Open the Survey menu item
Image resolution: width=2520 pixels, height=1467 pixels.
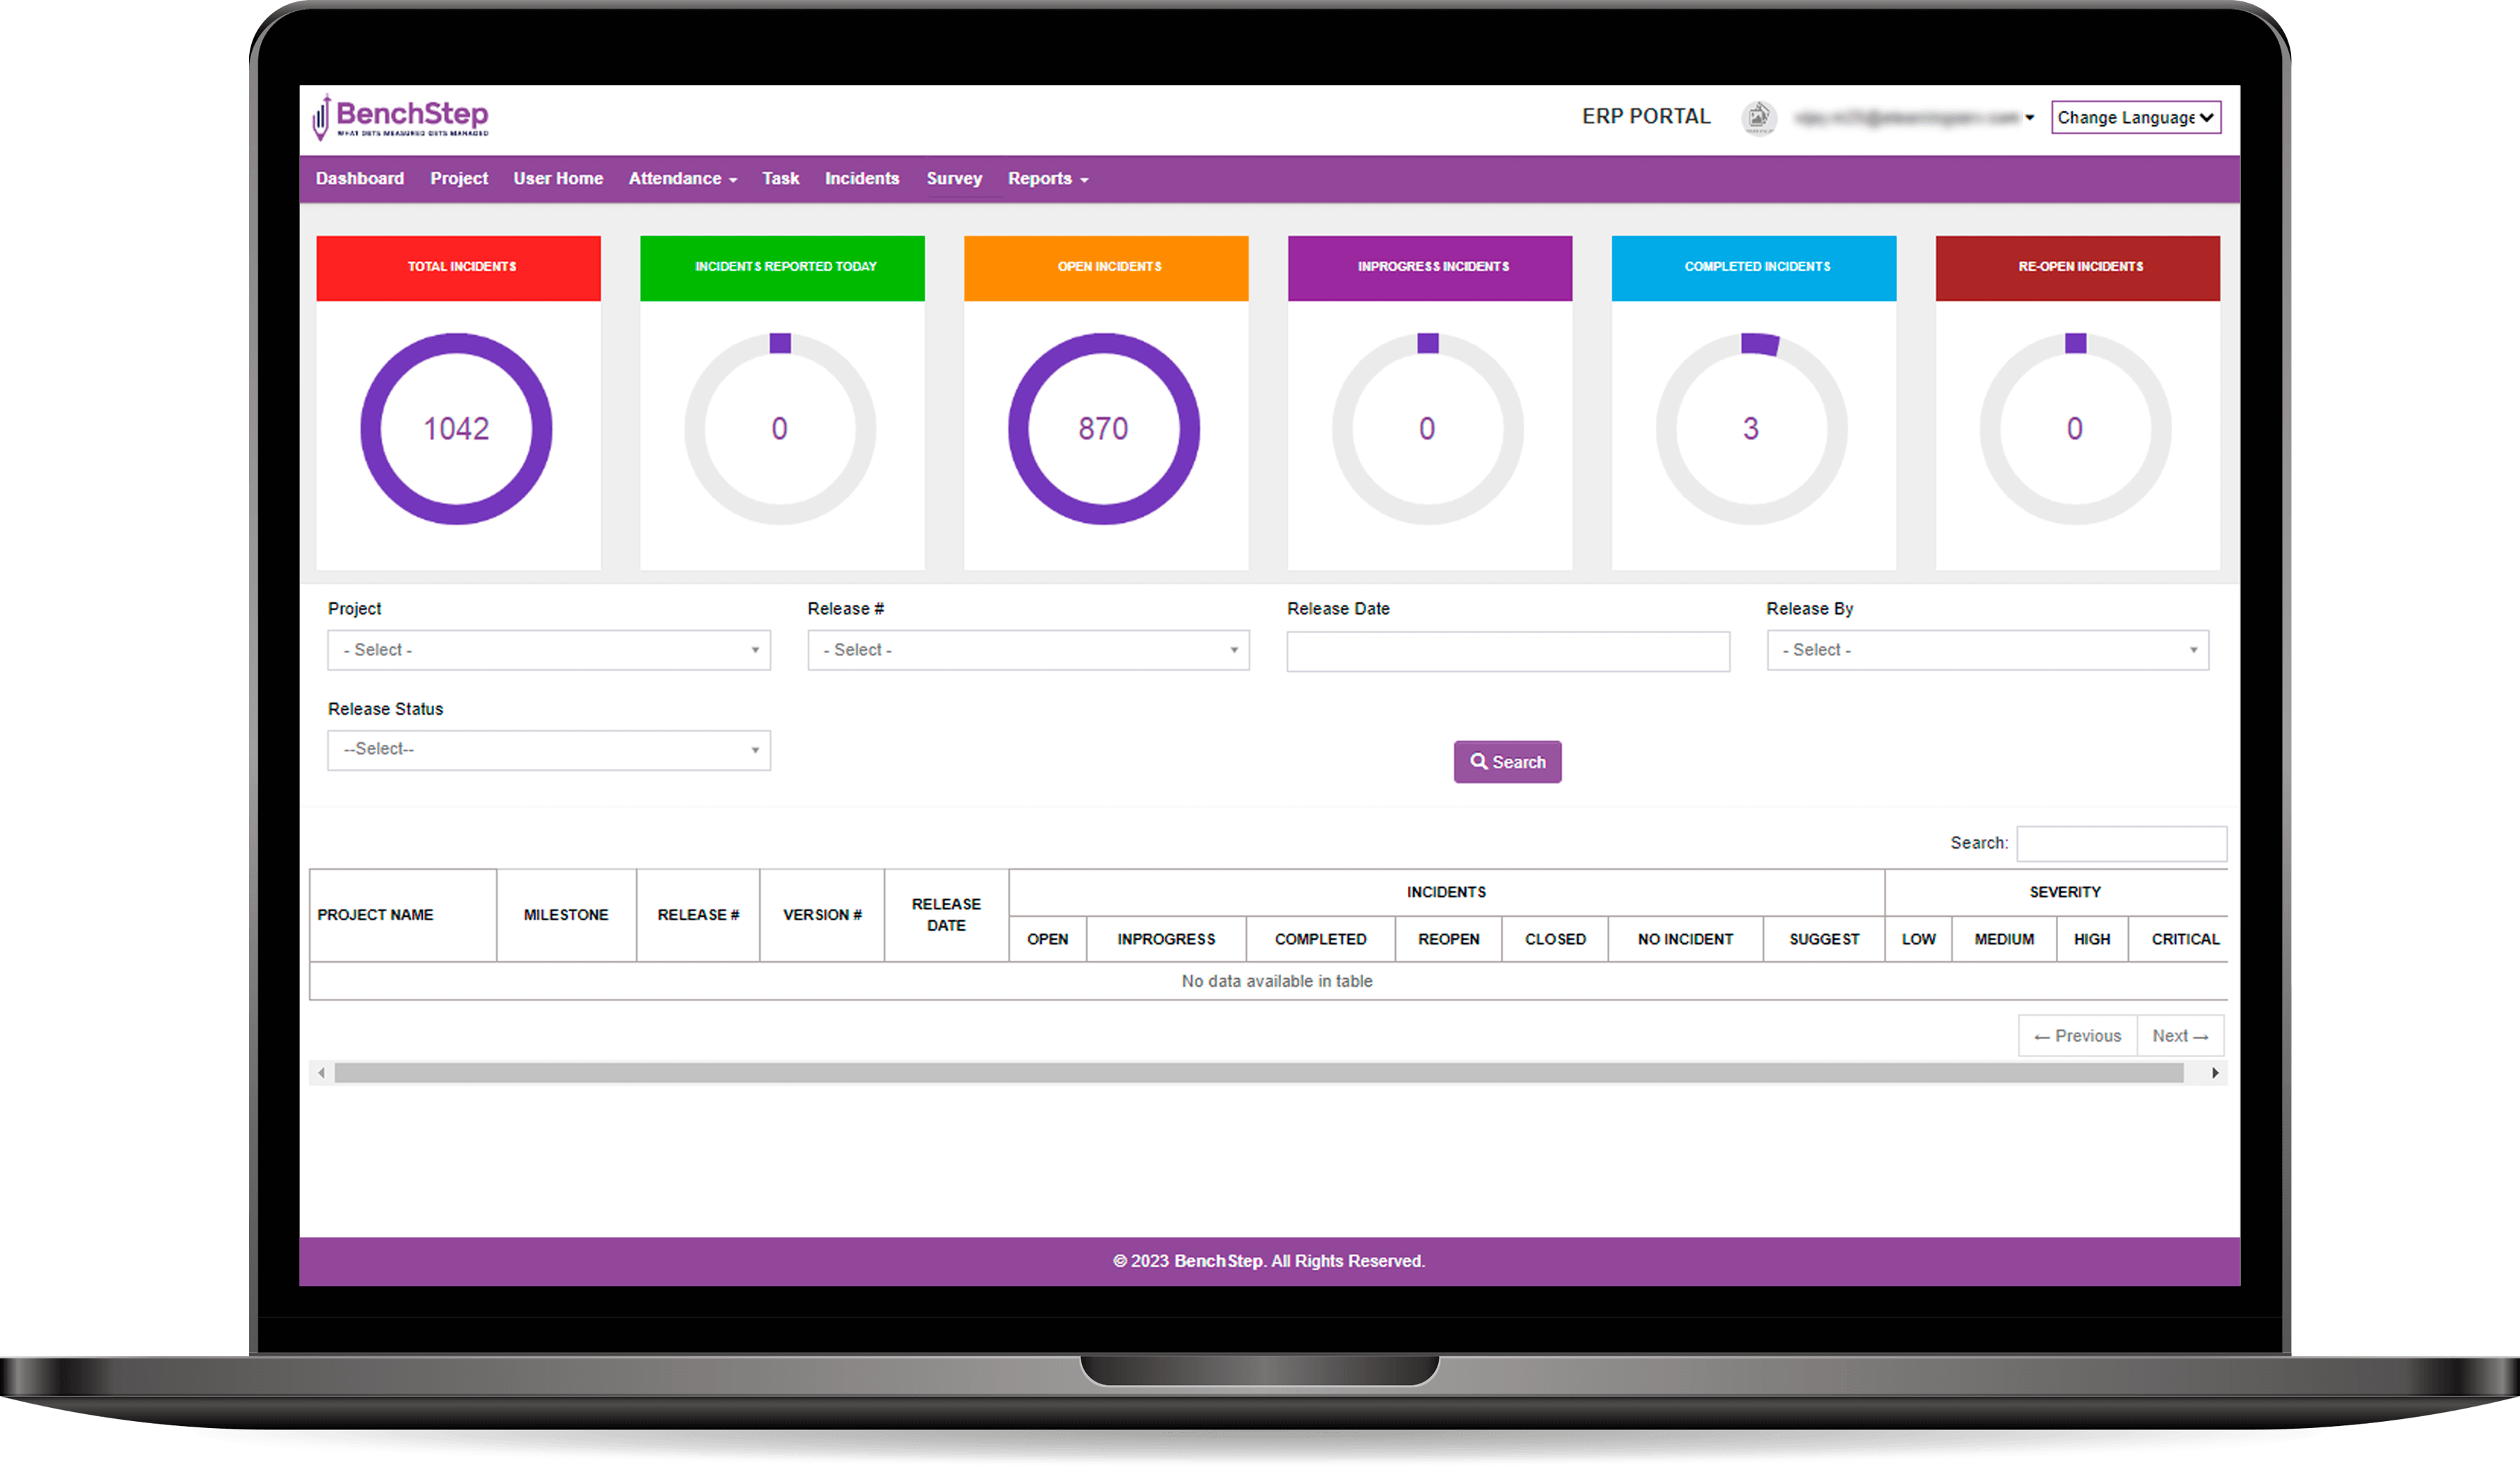coord(954,178)
